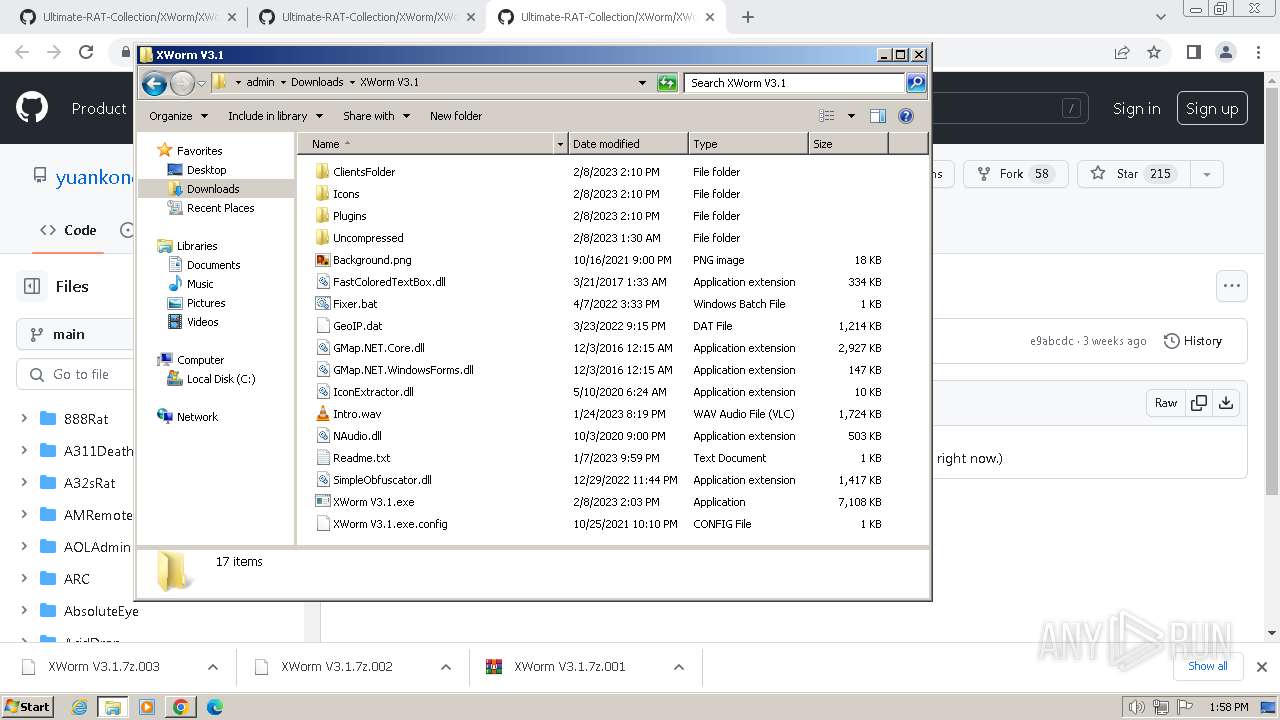Click the Start button
This screenshot has width=1280, height=720.
click(28, 707)
